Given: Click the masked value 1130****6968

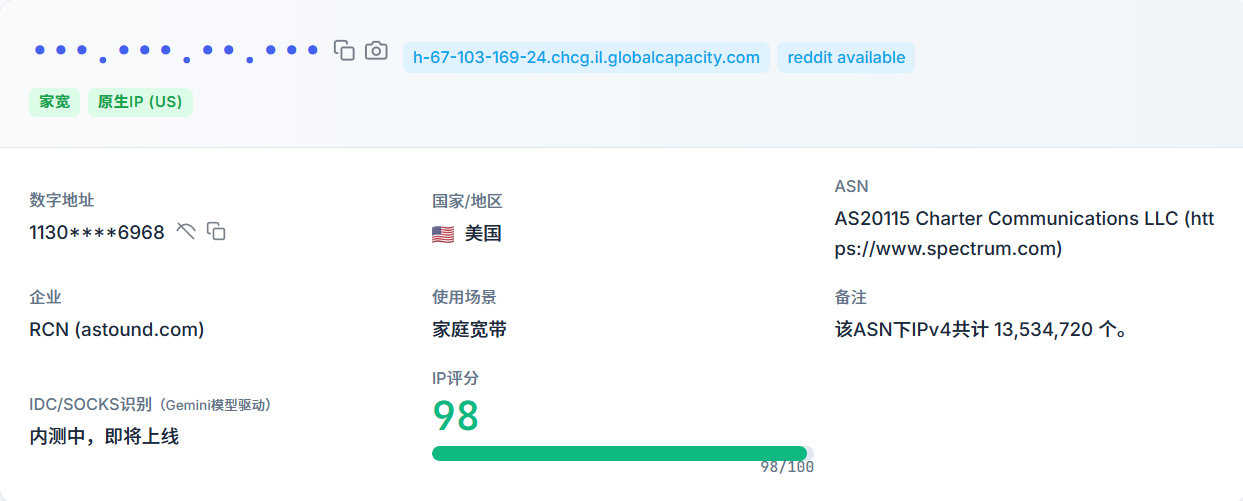Looking at the screenshot, I should [97, 233].
